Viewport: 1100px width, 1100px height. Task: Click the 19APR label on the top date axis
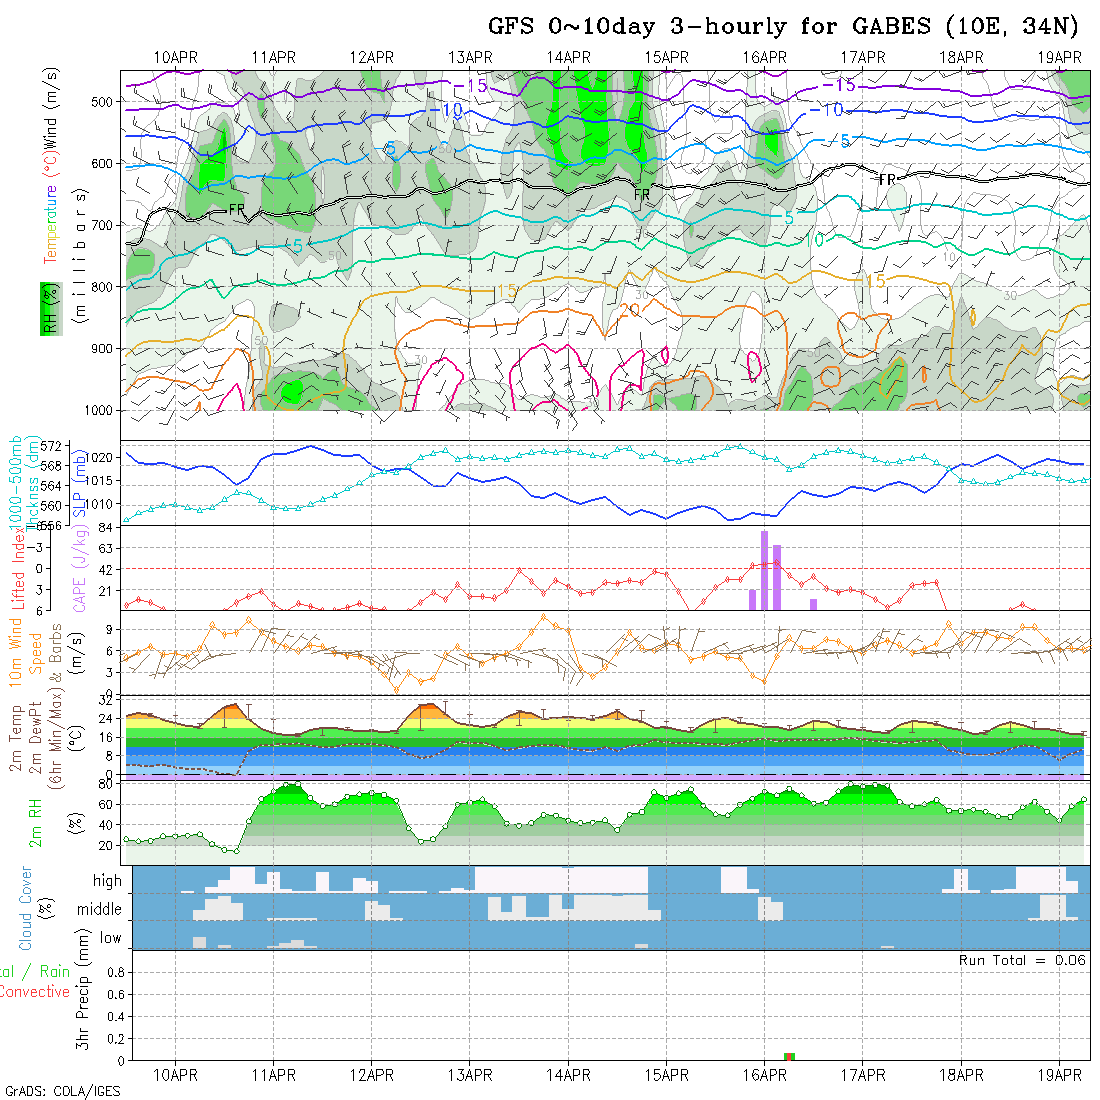pyautogui.click(x=1059, y=58)
